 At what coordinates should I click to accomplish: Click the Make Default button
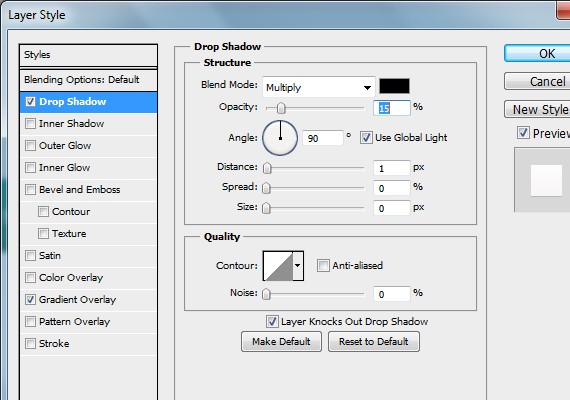click(x=281, y=341)
